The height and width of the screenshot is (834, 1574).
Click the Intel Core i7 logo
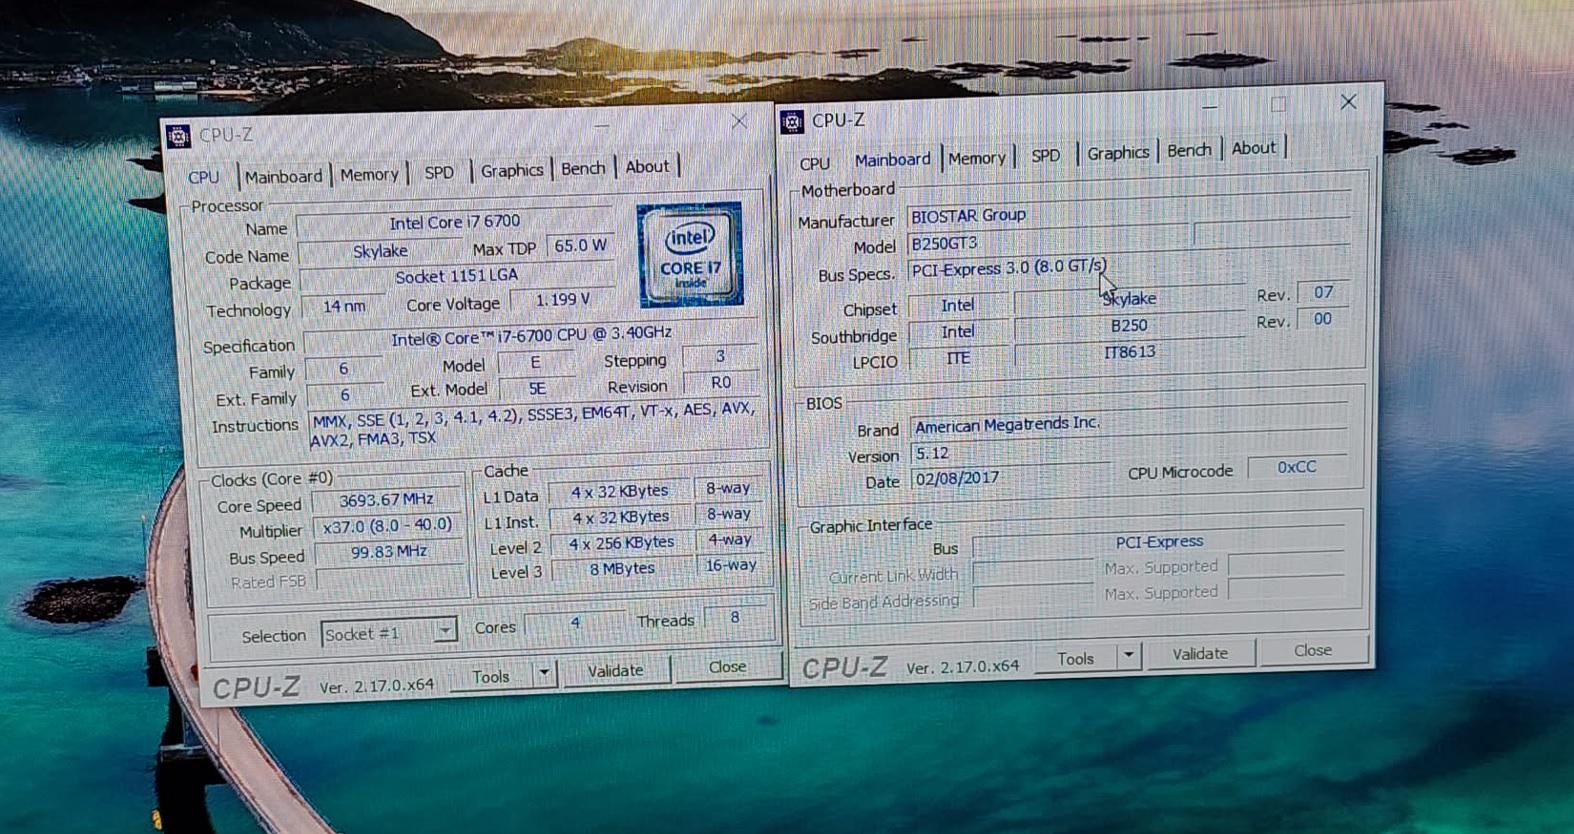[x=690, y=255]
